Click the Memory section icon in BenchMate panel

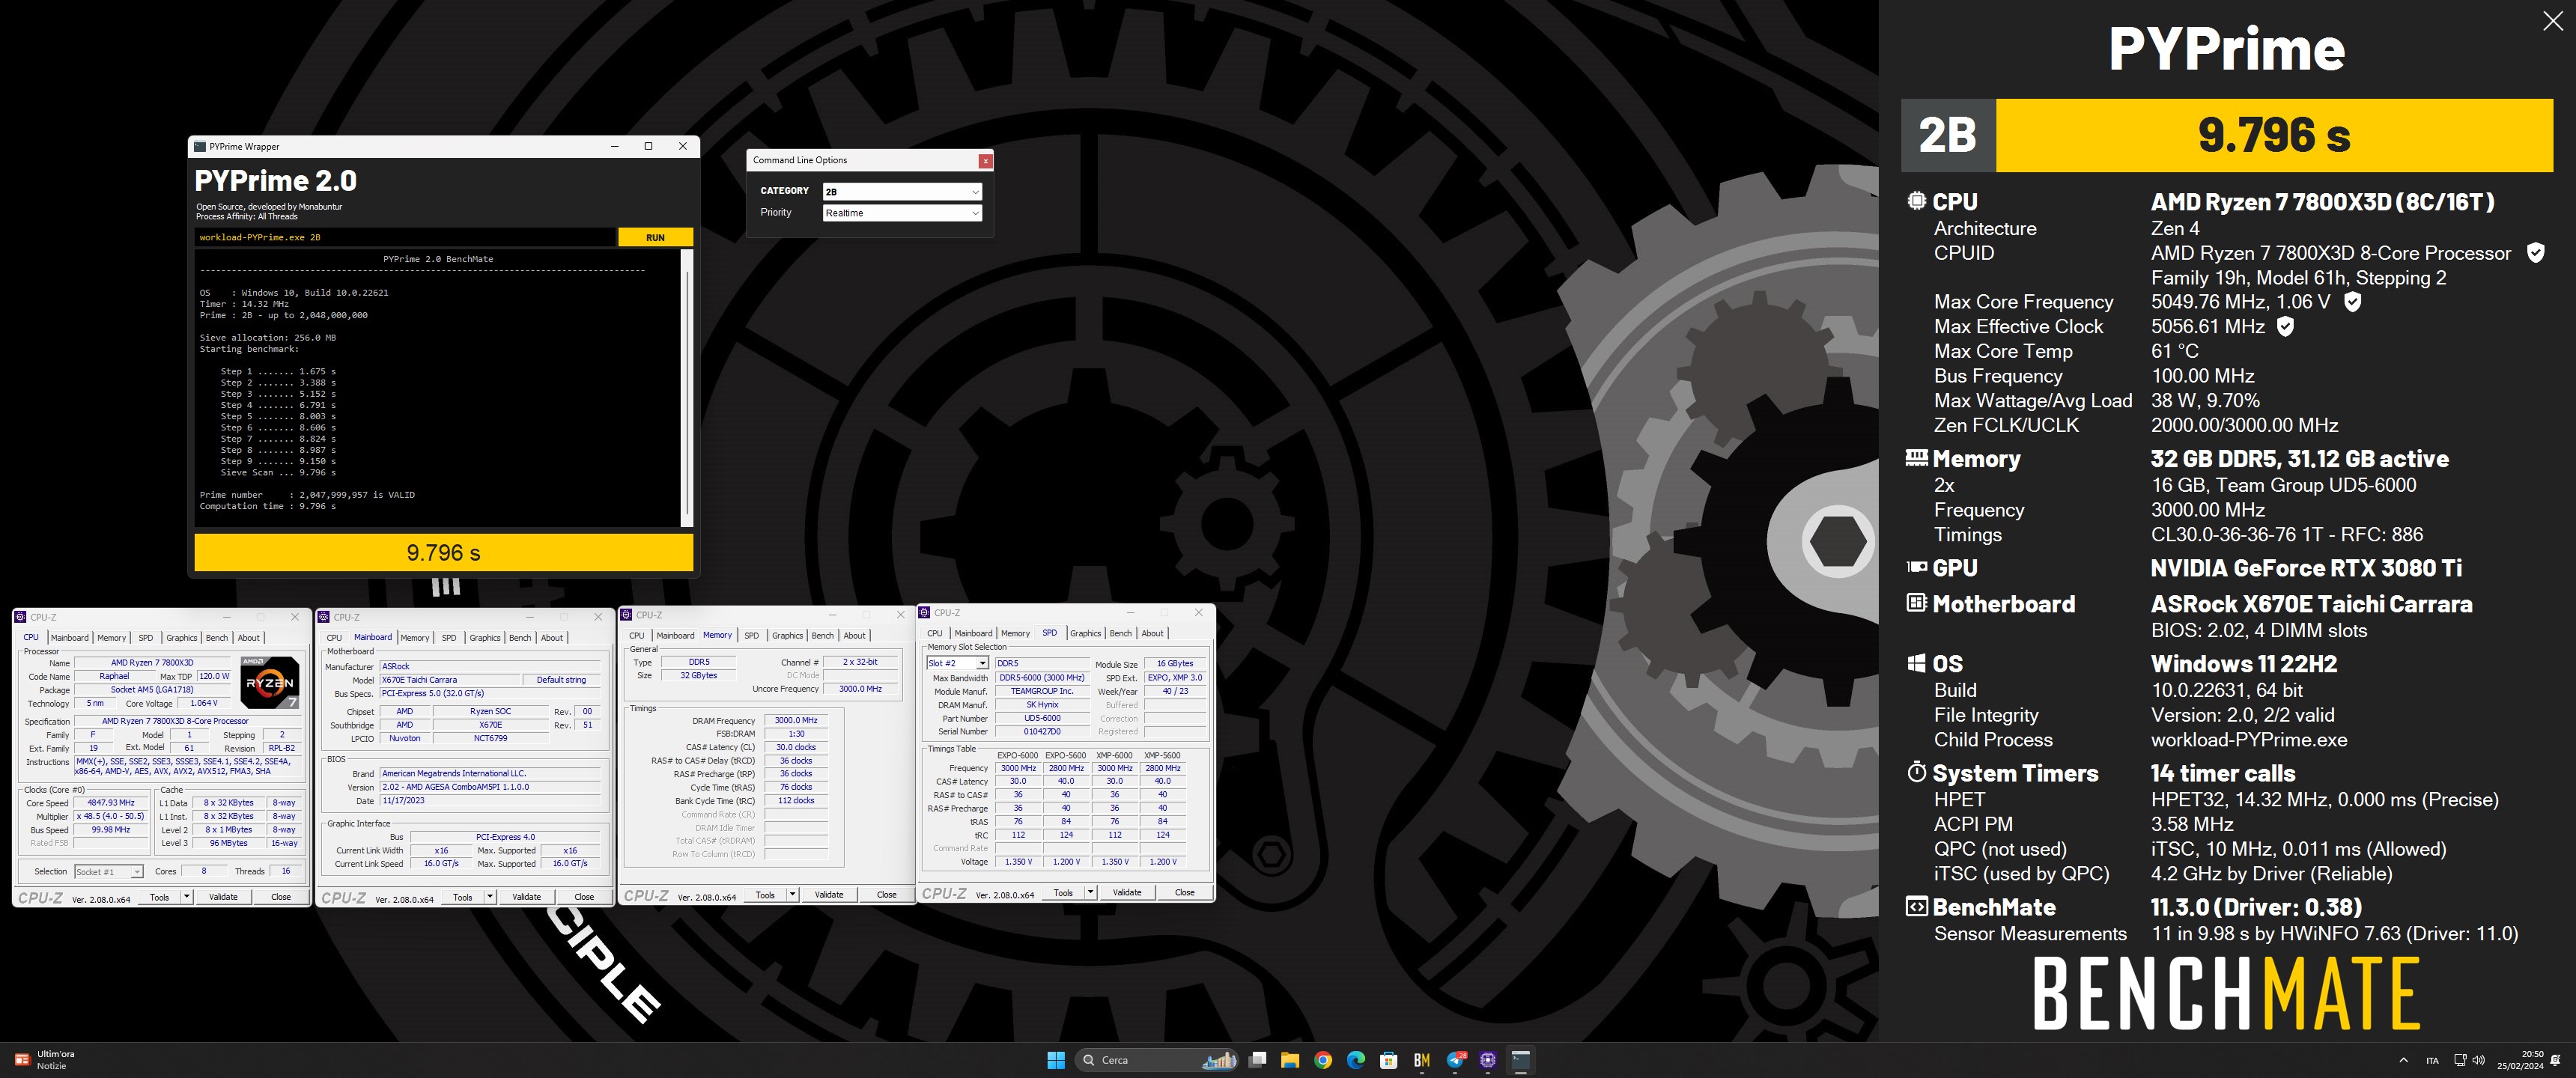click(1916, 458)
